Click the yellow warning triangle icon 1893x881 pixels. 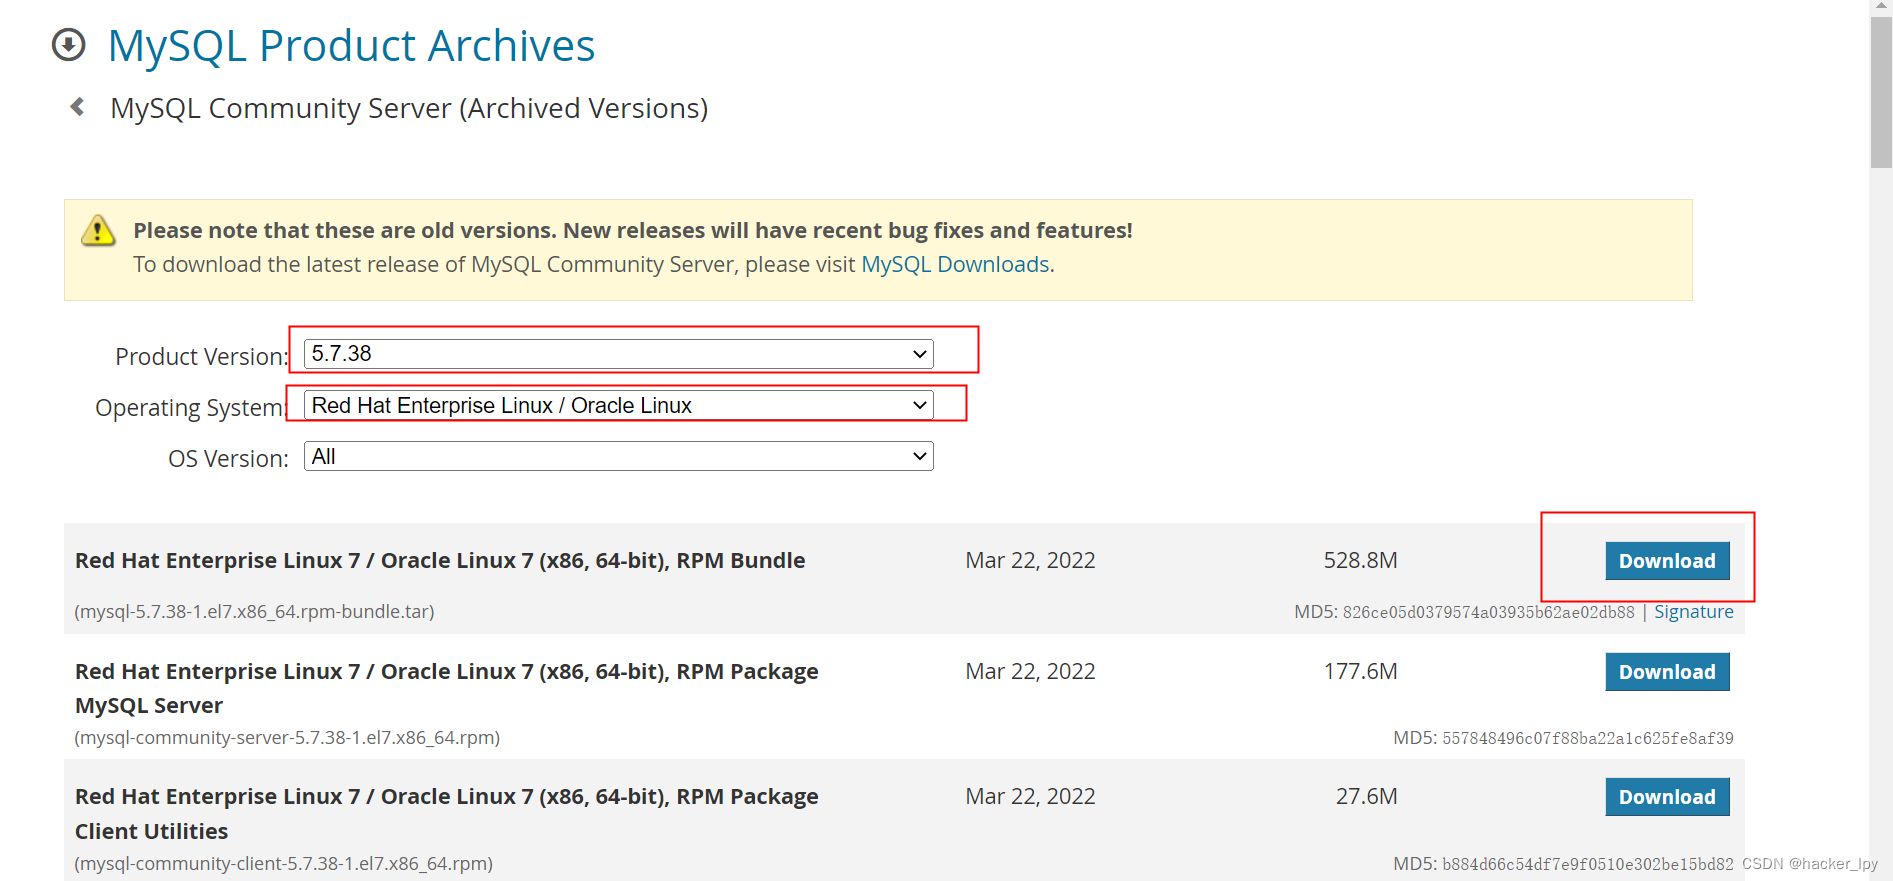coord(98,231)
